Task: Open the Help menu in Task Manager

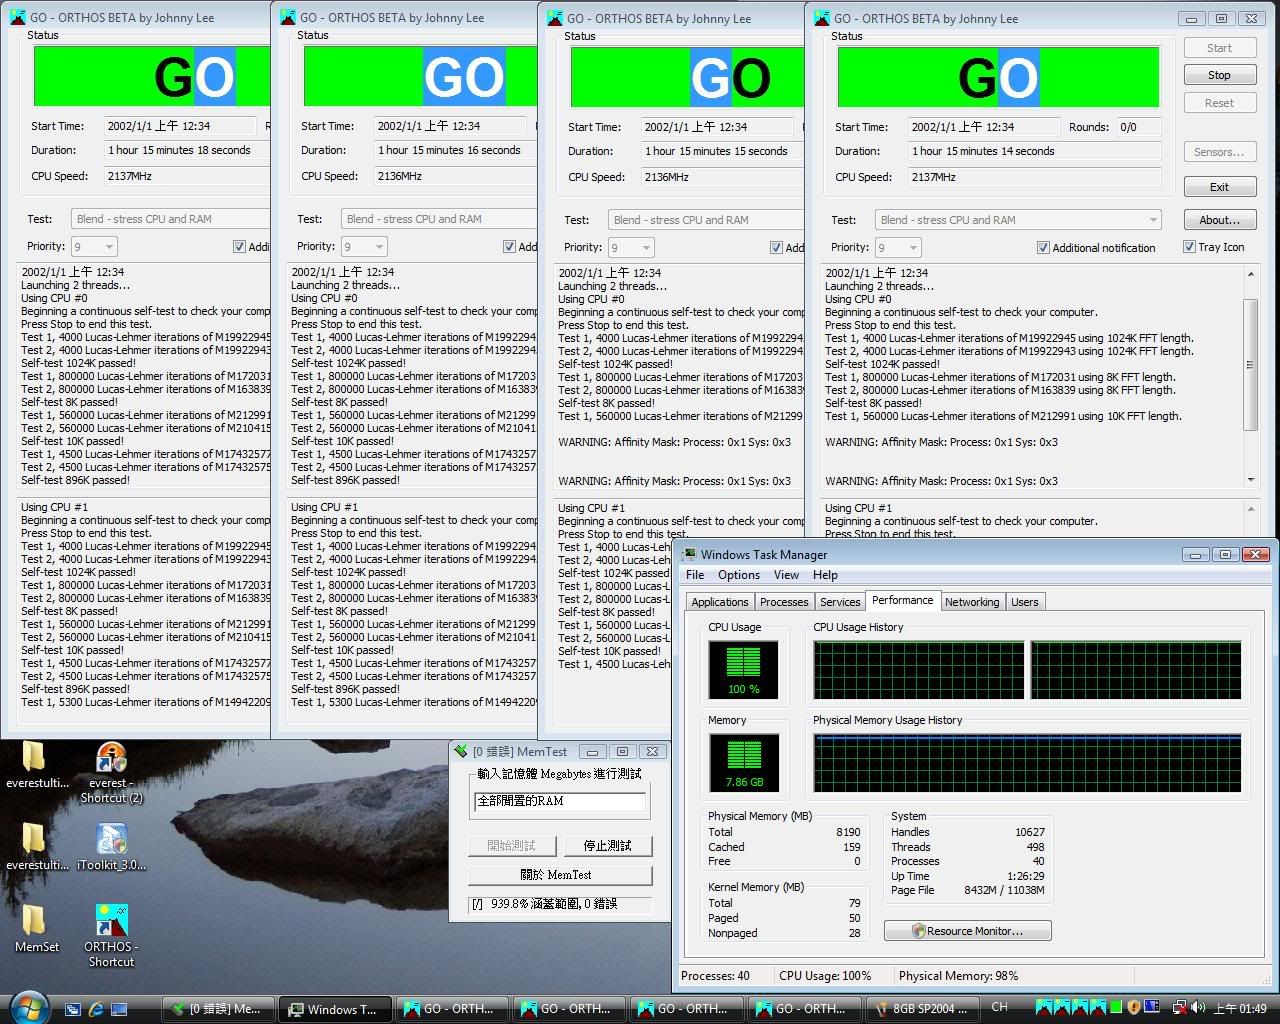Action: [x=825, y=575]
